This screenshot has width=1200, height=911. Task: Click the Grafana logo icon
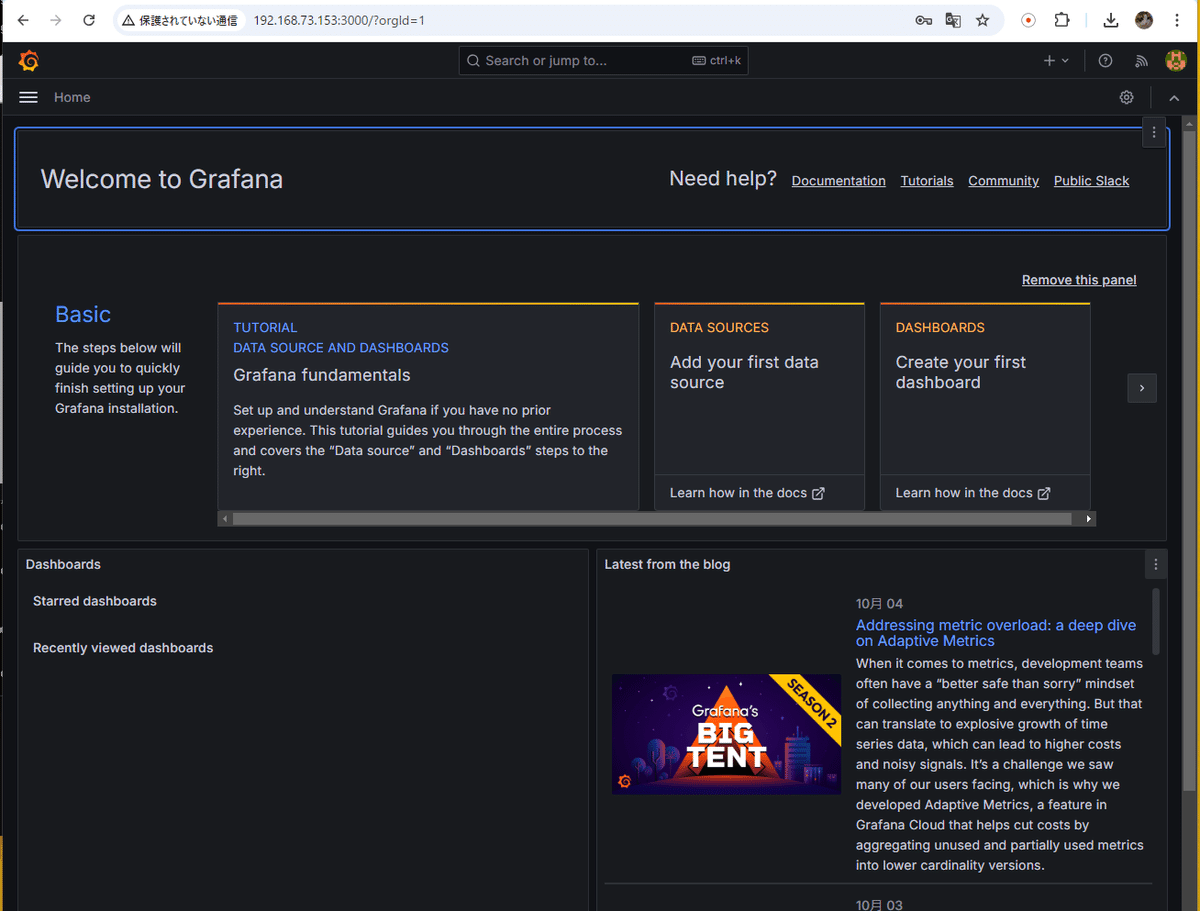[29, 61]
